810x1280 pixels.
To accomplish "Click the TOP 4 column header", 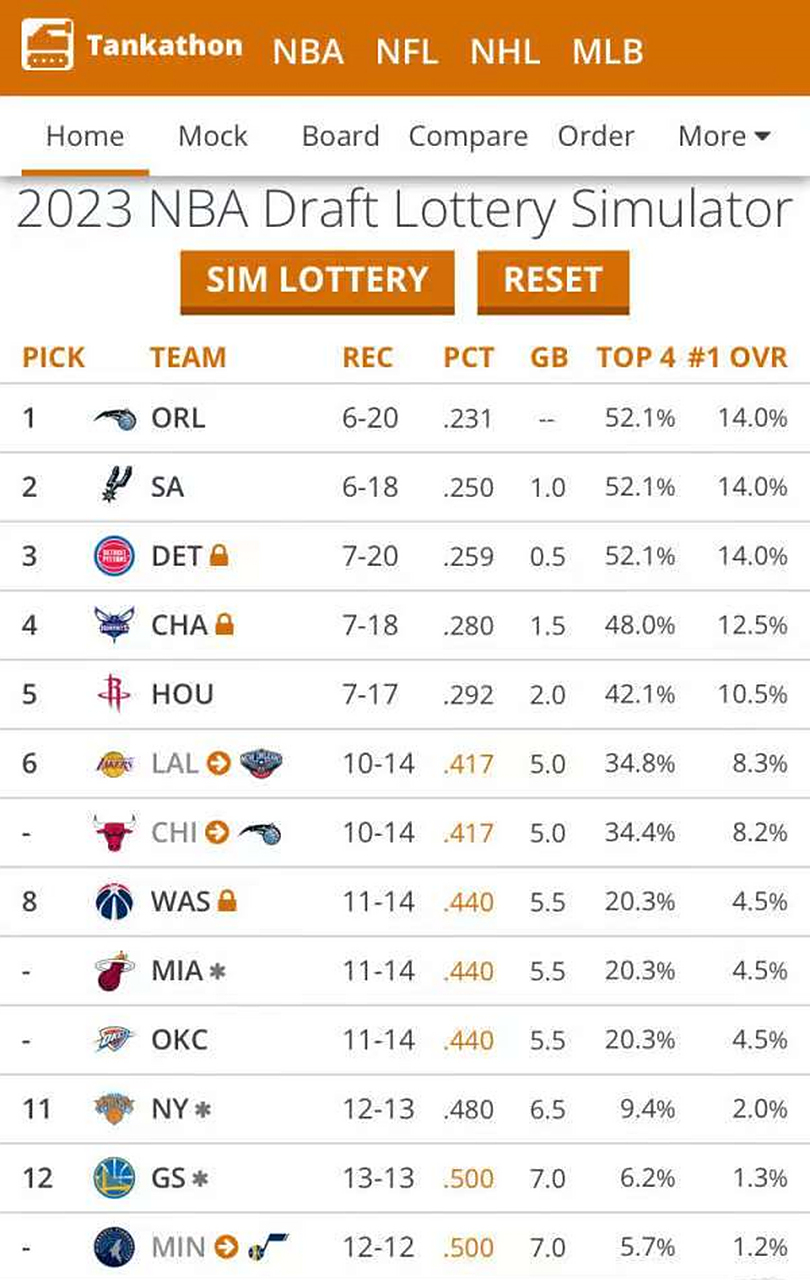I will click(x=636, y=357).
